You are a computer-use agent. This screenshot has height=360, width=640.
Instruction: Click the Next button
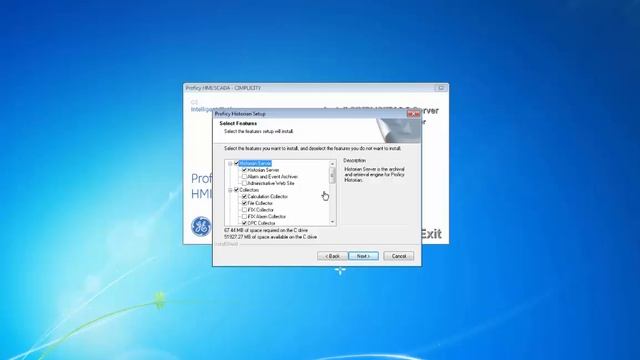point(363,256)
